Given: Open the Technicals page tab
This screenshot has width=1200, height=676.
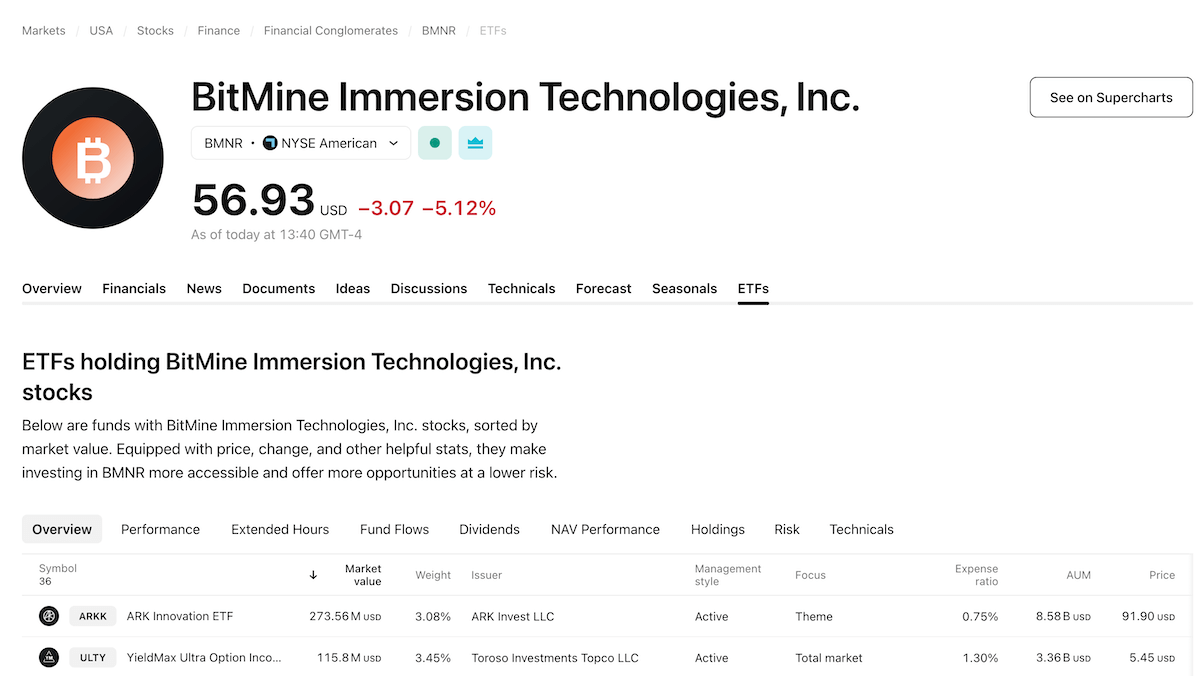Looking at the screenshot, I should 521,288.
